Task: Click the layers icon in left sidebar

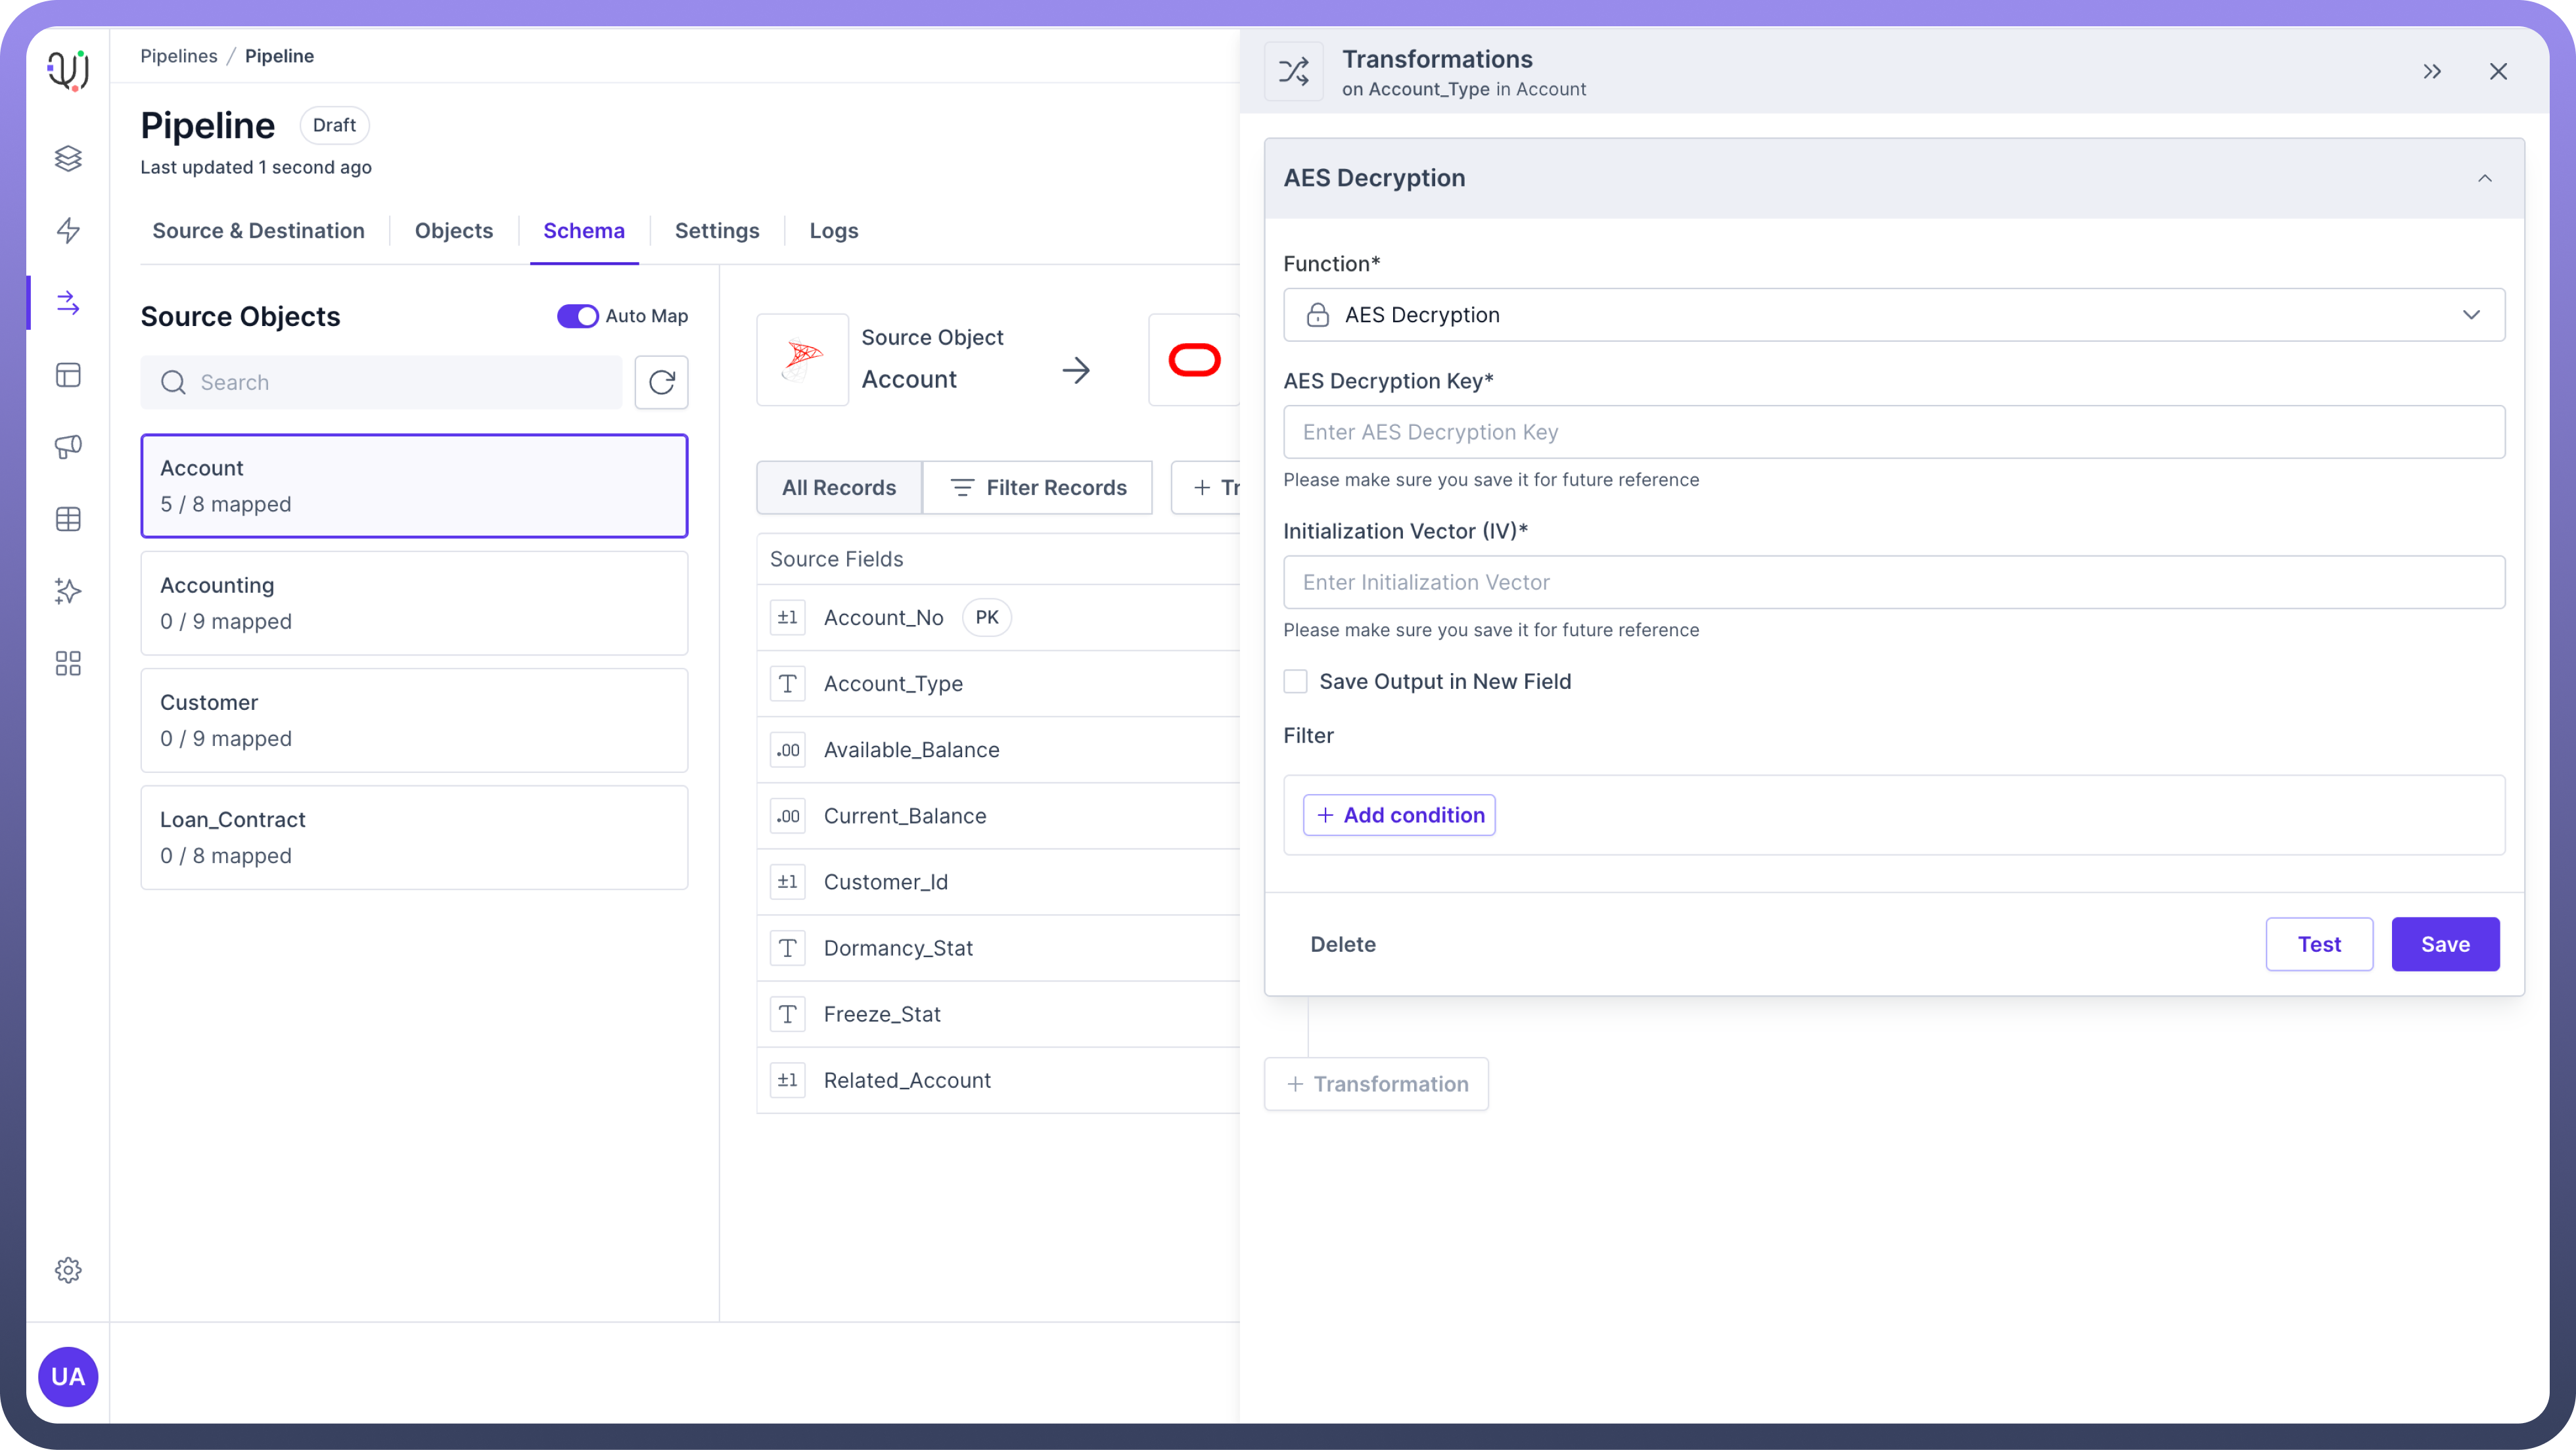Action: [68, 158]
